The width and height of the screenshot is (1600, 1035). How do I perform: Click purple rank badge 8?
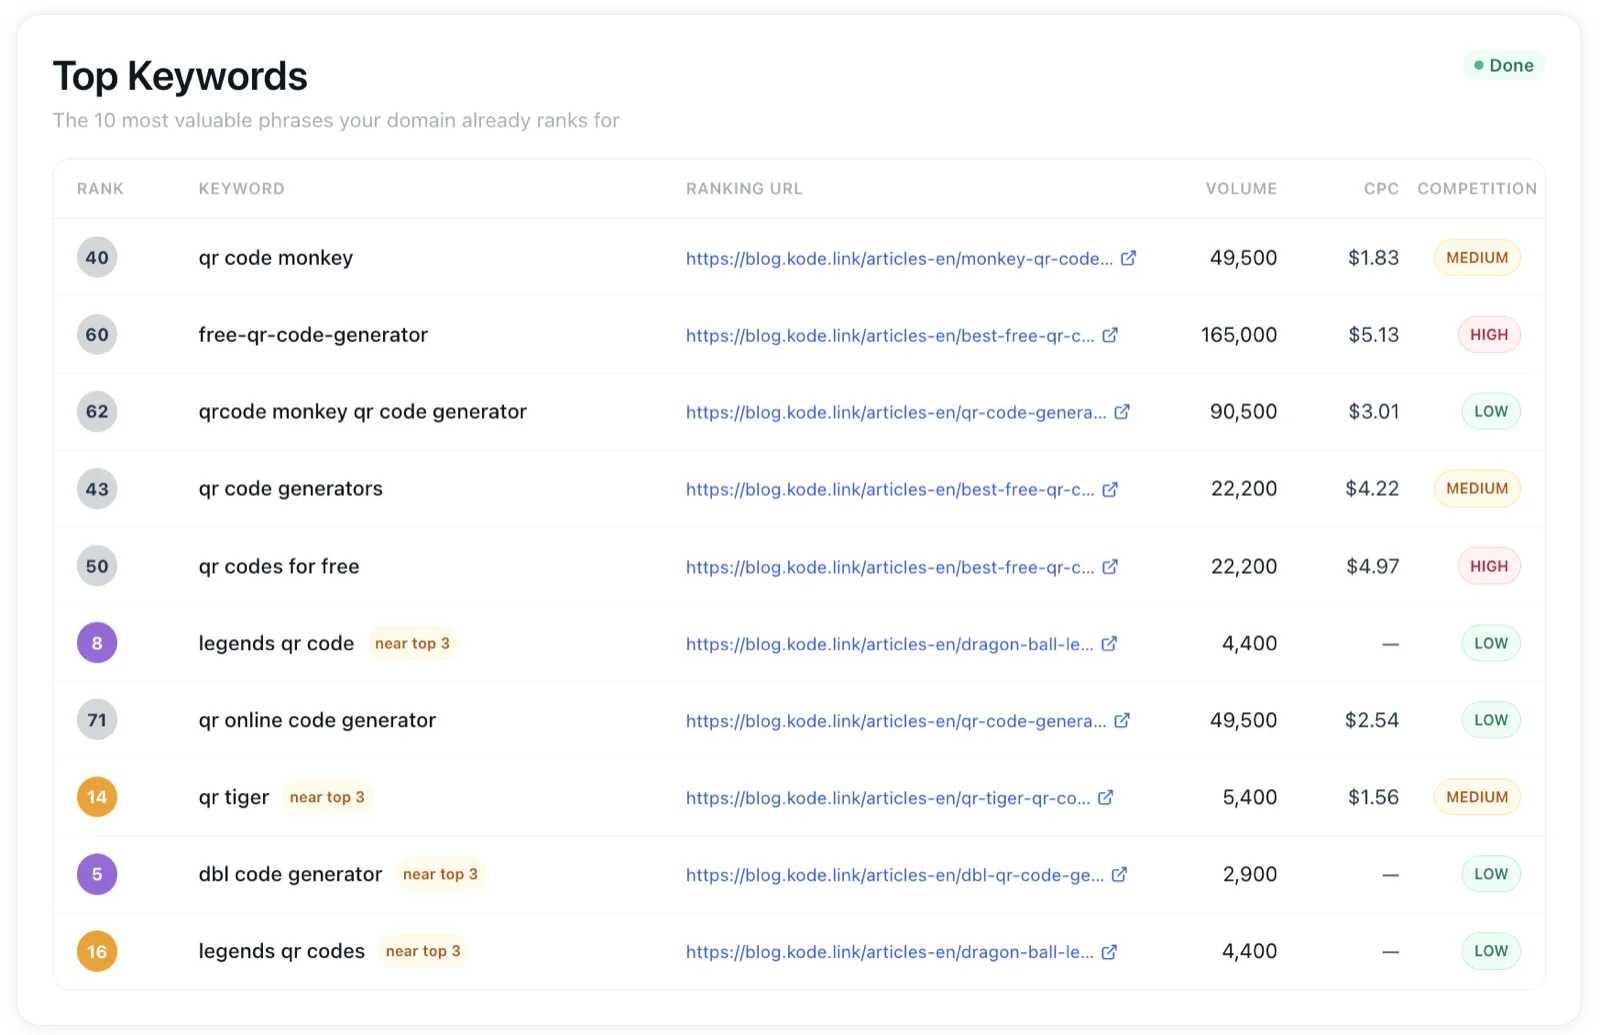point(97,643)
